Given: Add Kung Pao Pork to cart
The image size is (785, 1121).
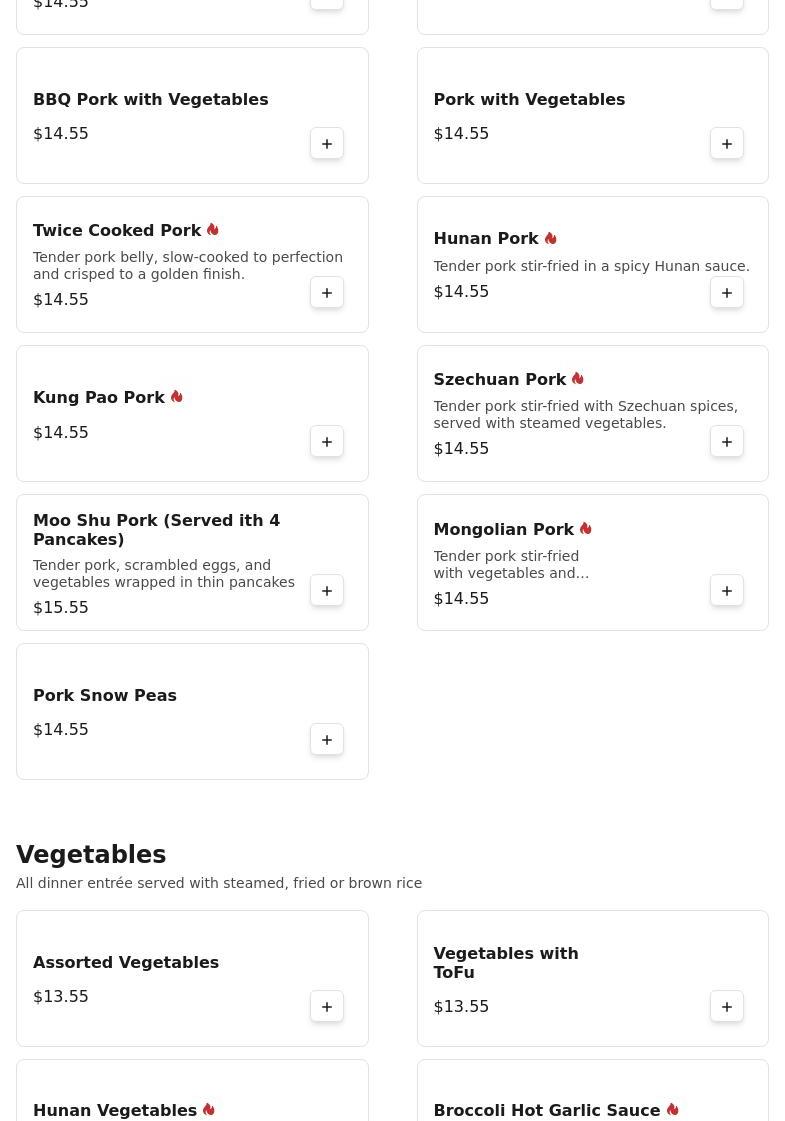Looking at the screenshot, I should pyautogui.click(x=327, y=442).
